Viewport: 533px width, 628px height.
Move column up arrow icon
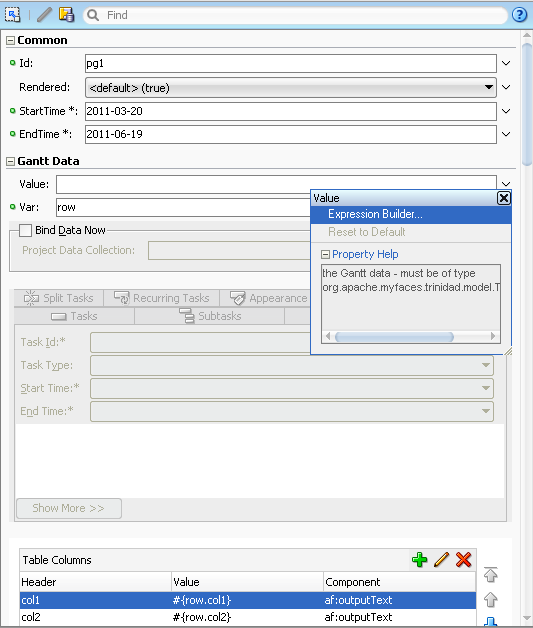click(x=491, y=600)
